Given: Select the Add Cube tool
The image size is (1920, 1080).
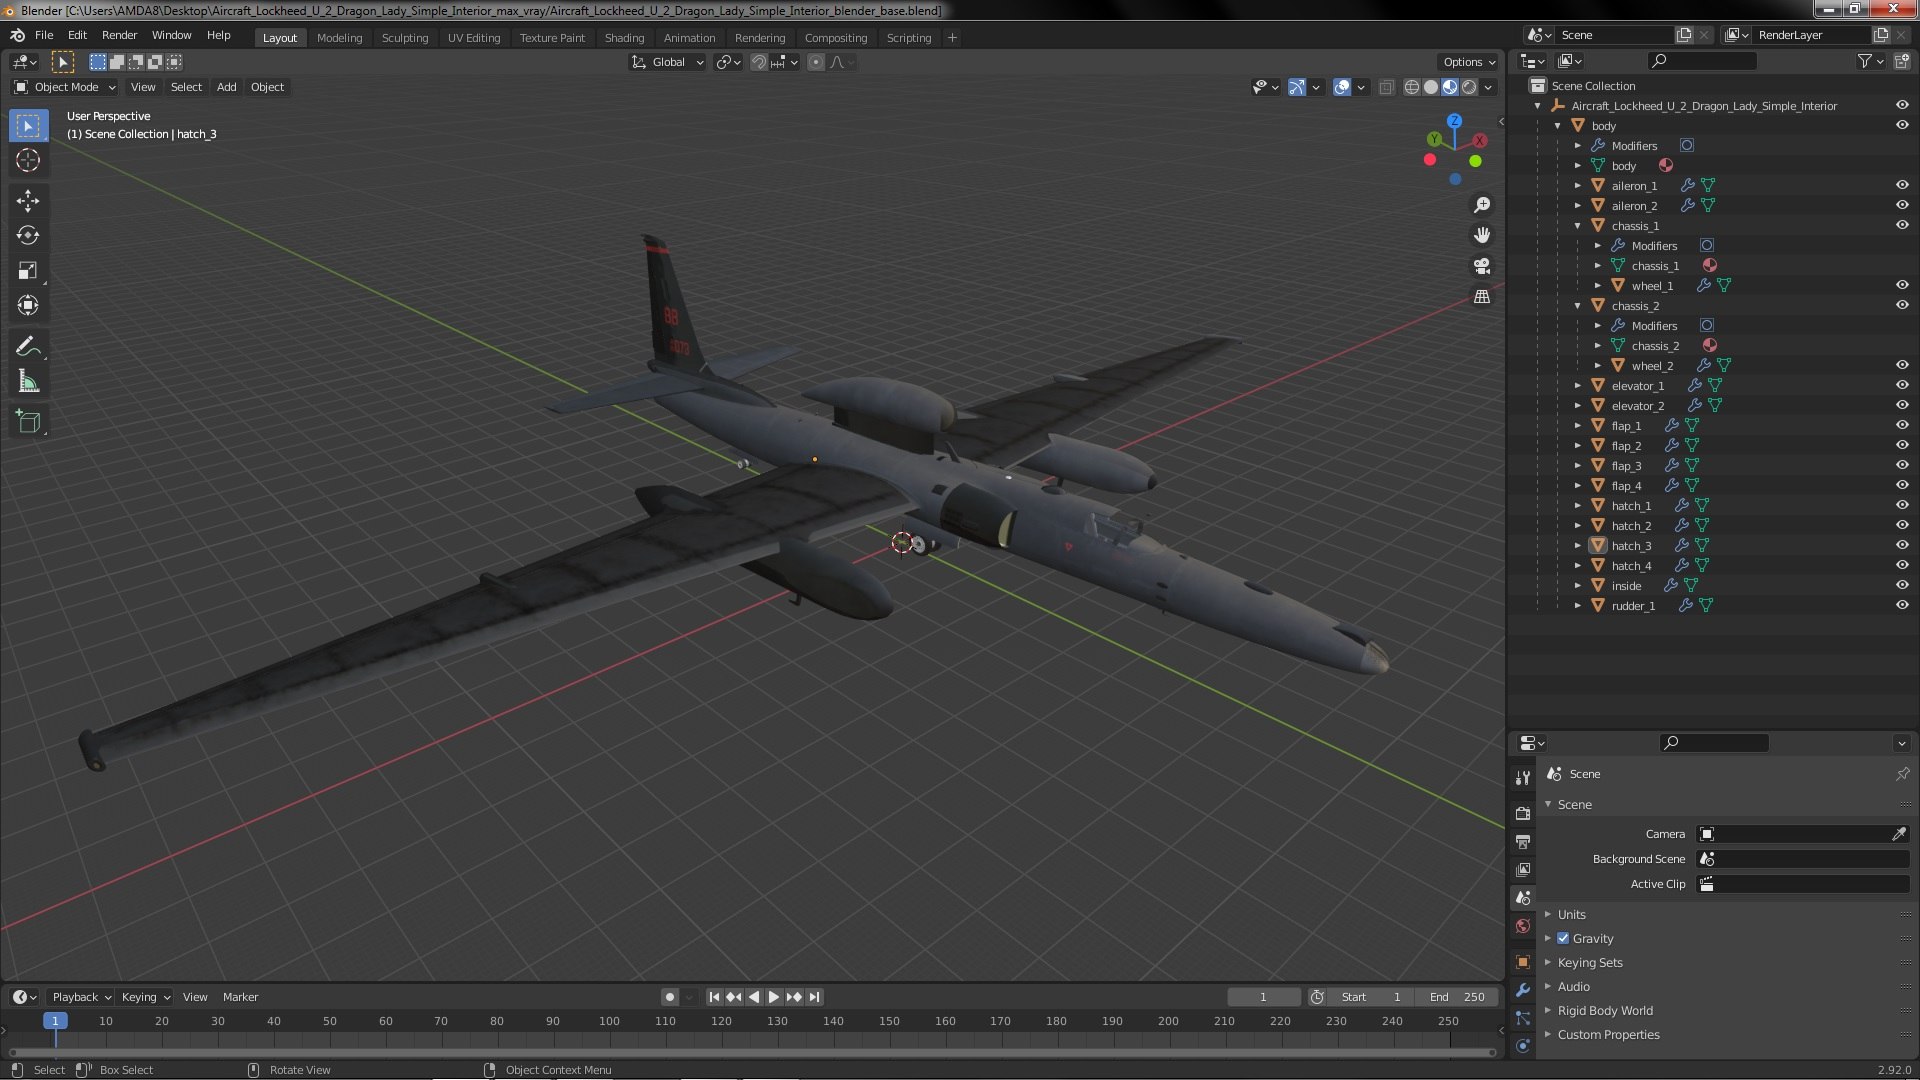Looking at the screenshot, I should pyautogui.click(x=28, y=422).
